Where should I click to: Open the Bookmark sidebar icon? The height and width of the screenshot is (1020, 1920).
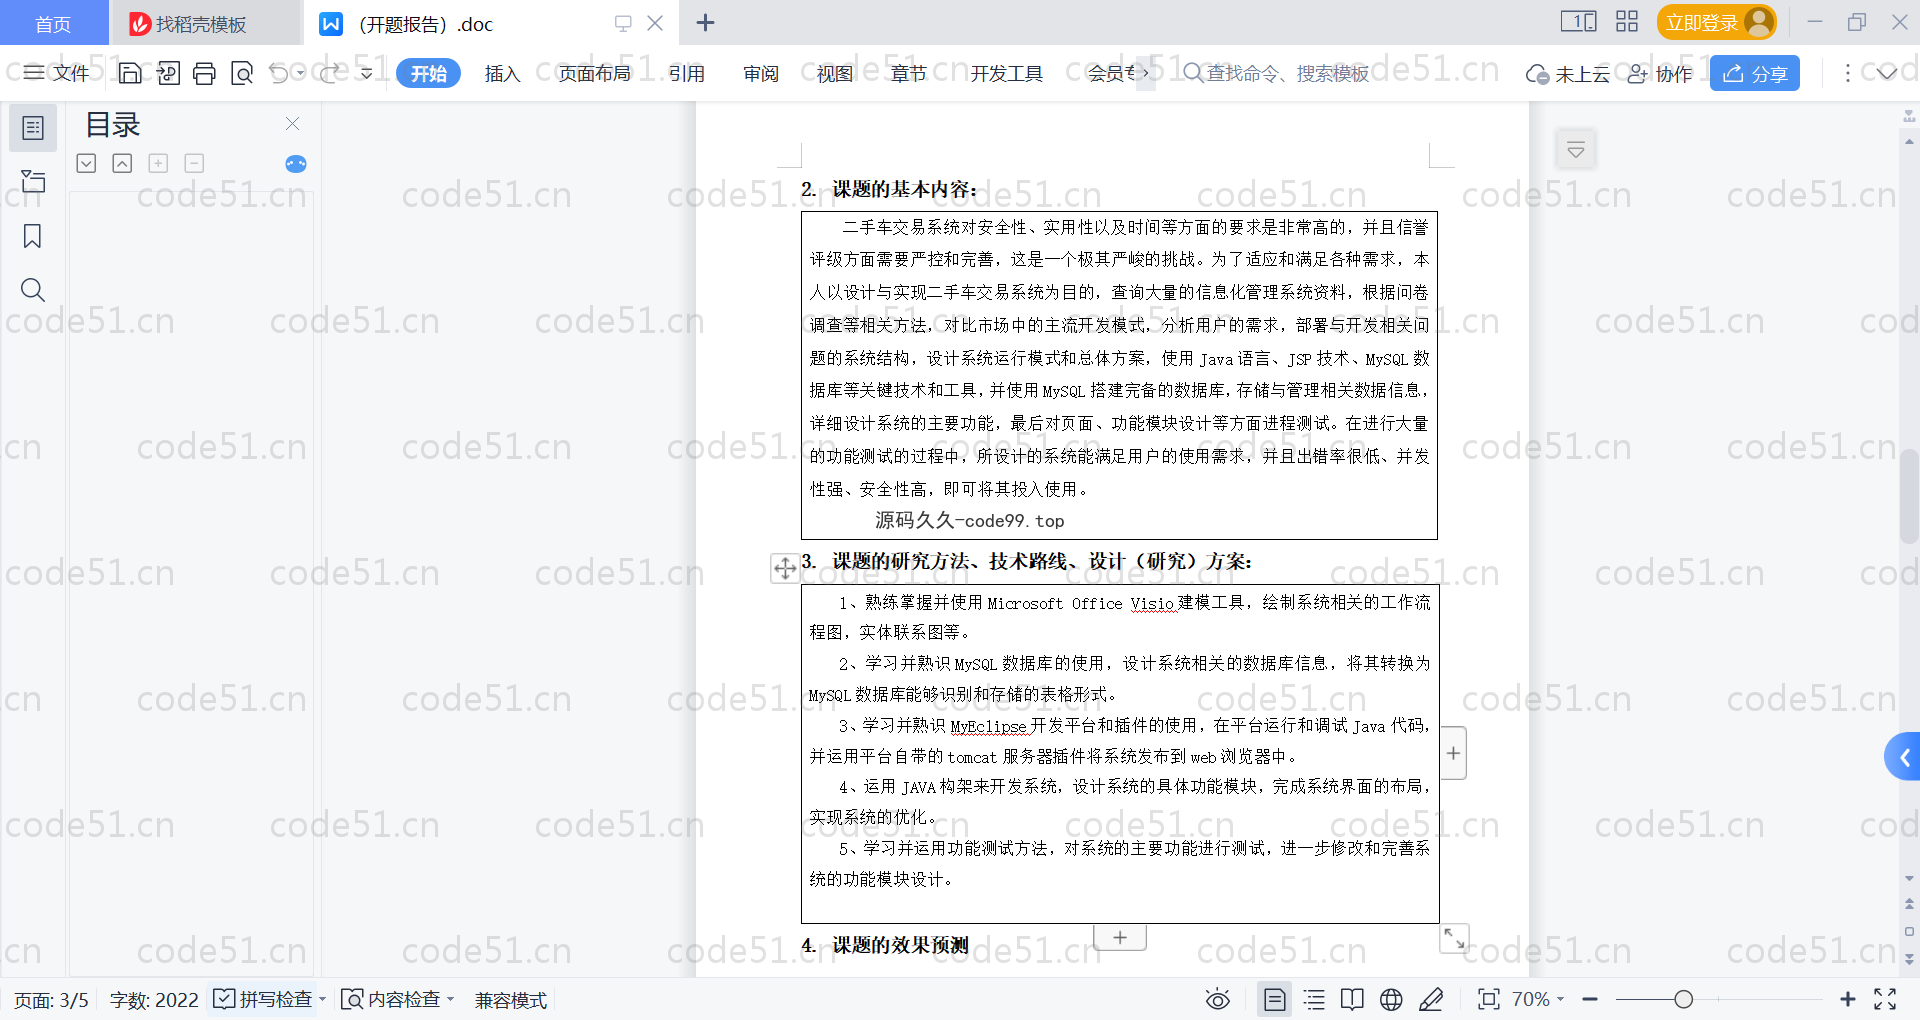click(33, 236)
